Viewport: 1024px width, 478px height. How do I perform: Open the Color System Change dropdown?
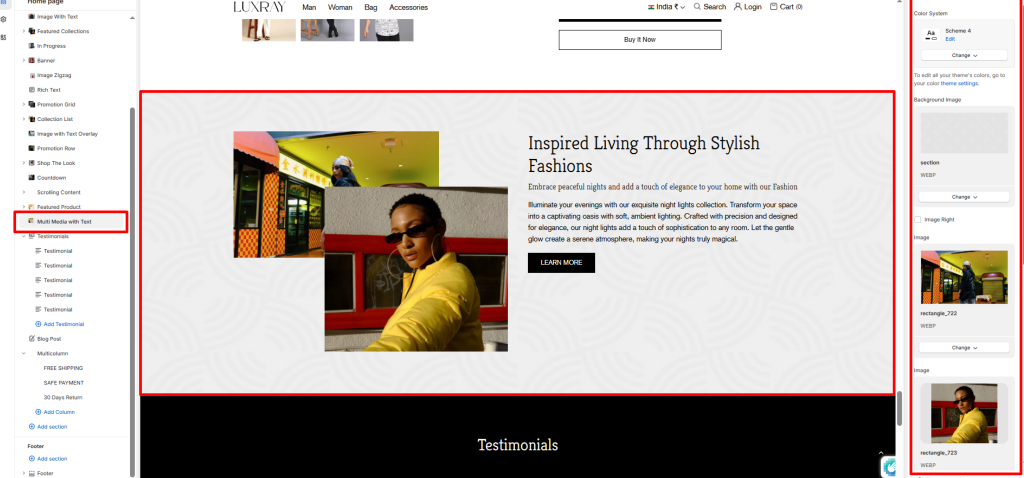point(965,56)
